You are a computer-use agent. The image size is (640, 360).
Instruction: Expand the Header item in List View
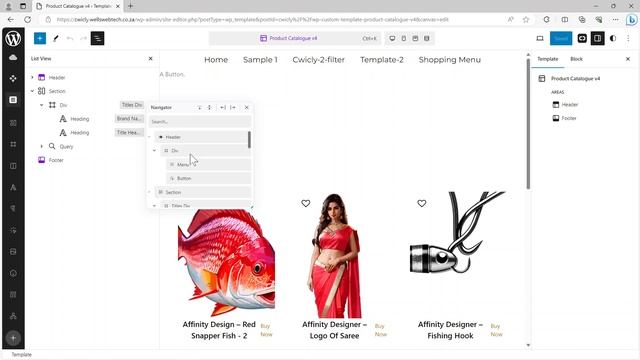32,77
